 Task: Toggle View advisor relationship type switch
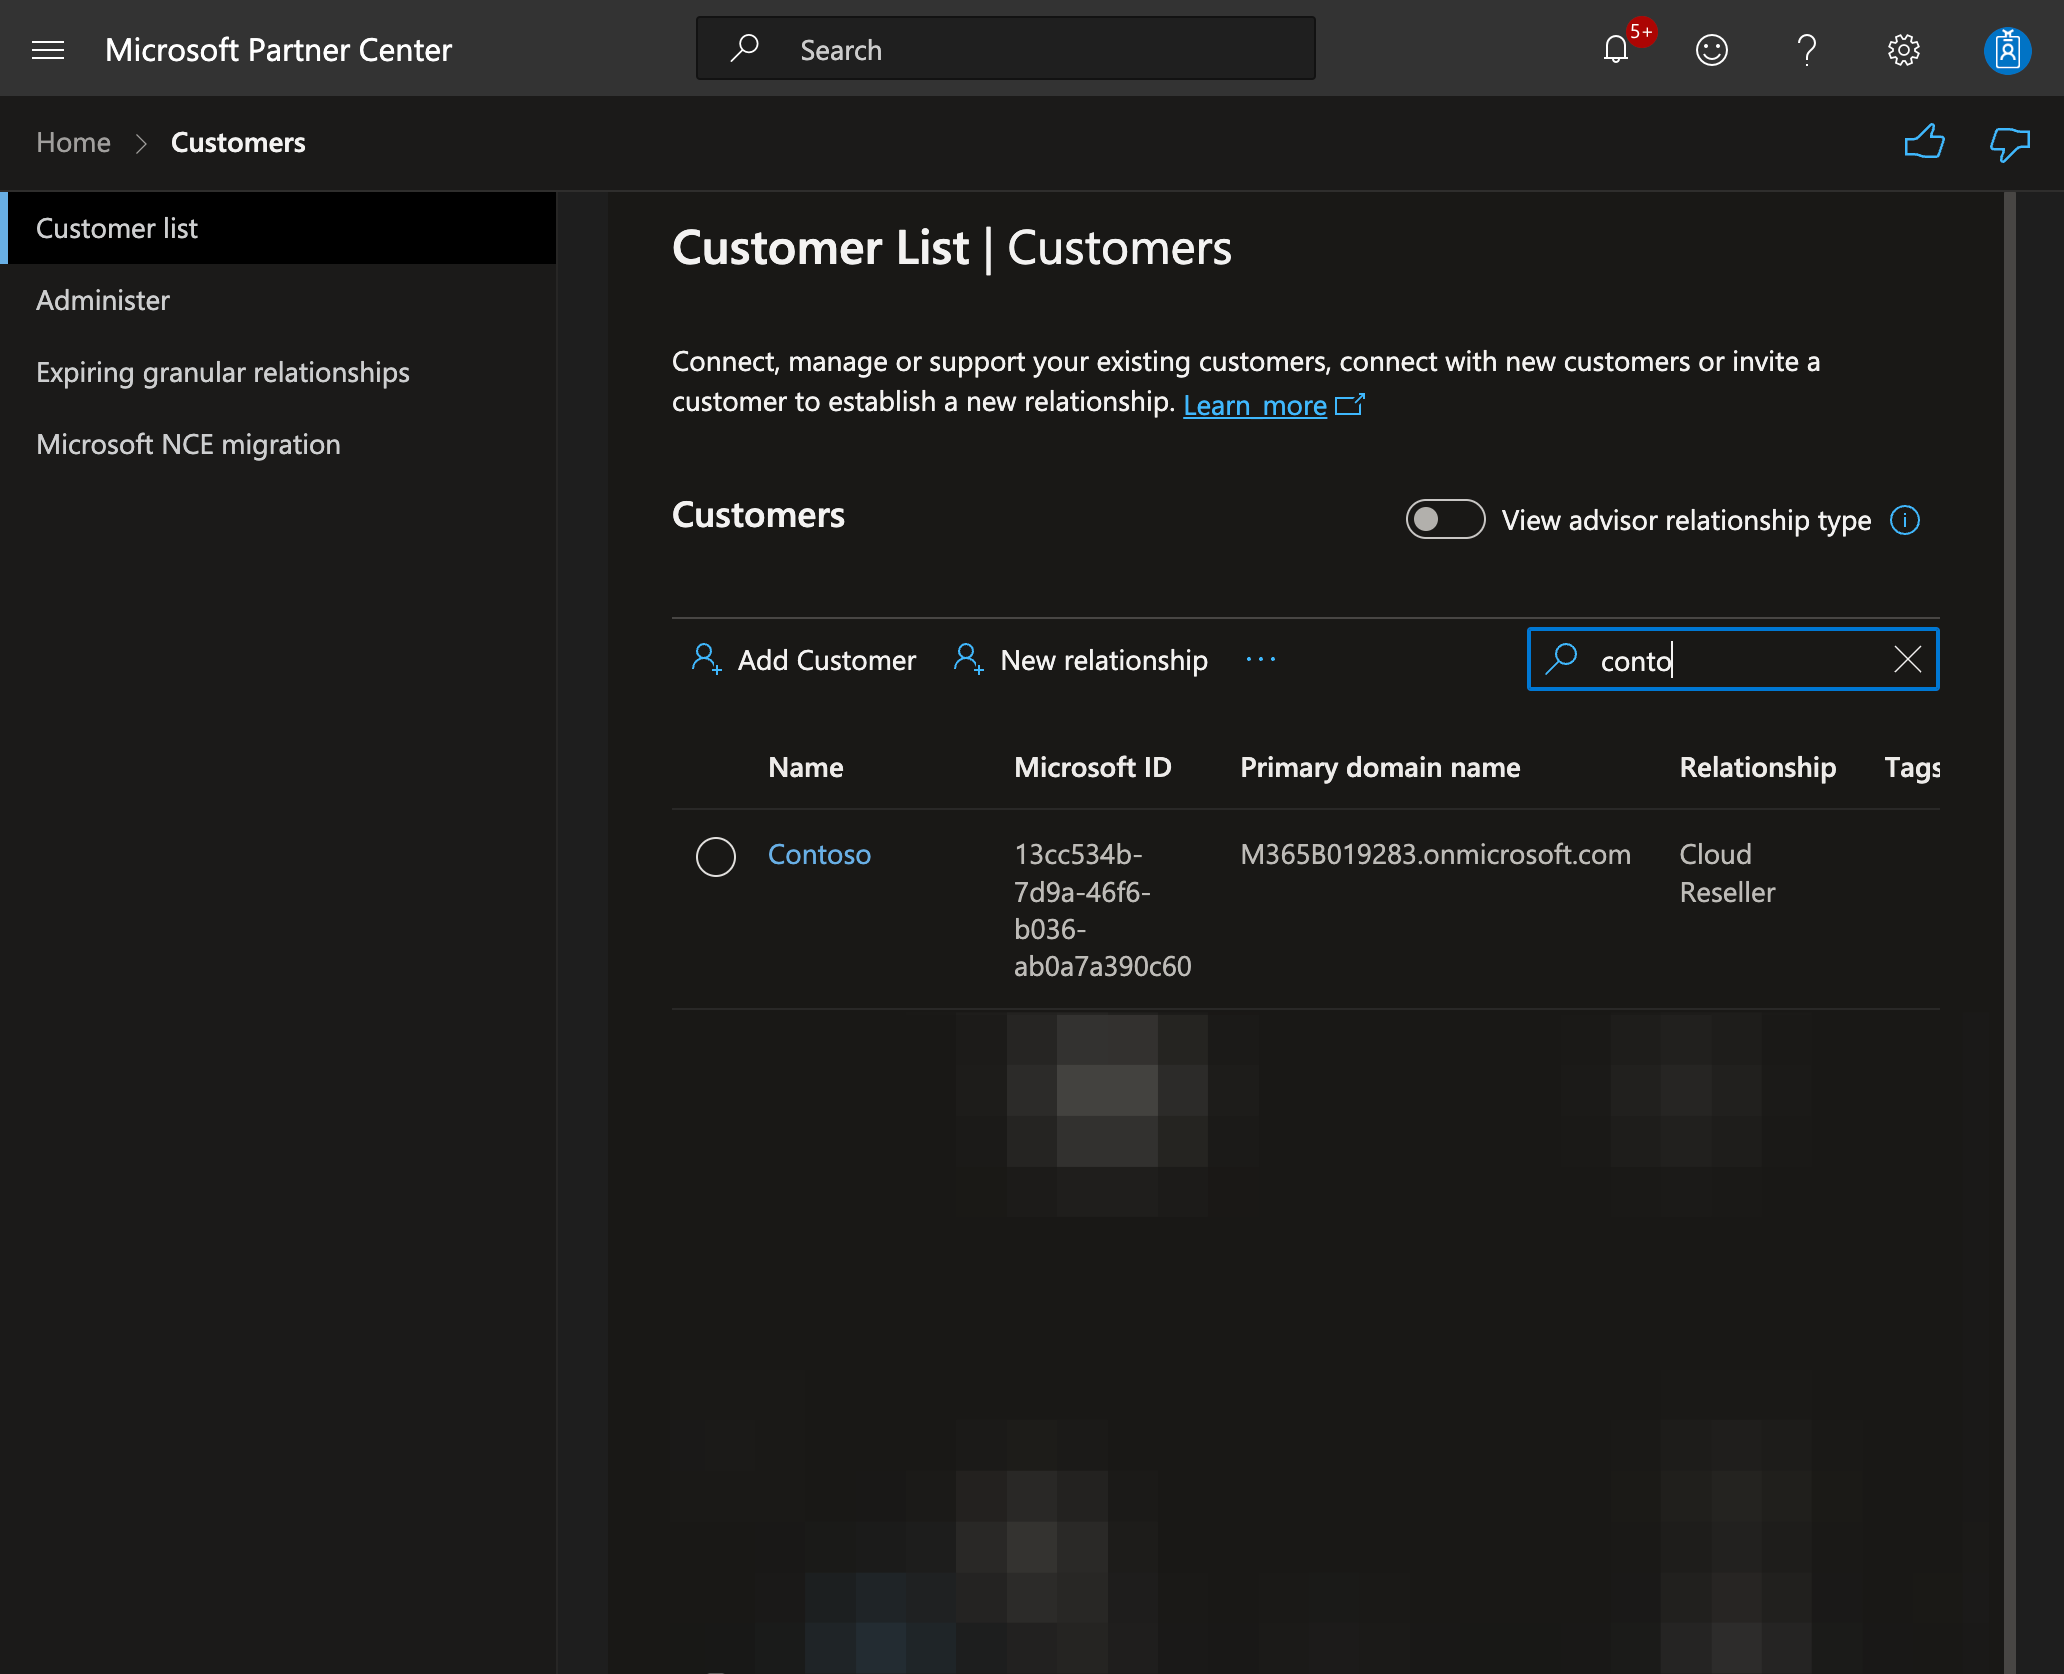1445,519
